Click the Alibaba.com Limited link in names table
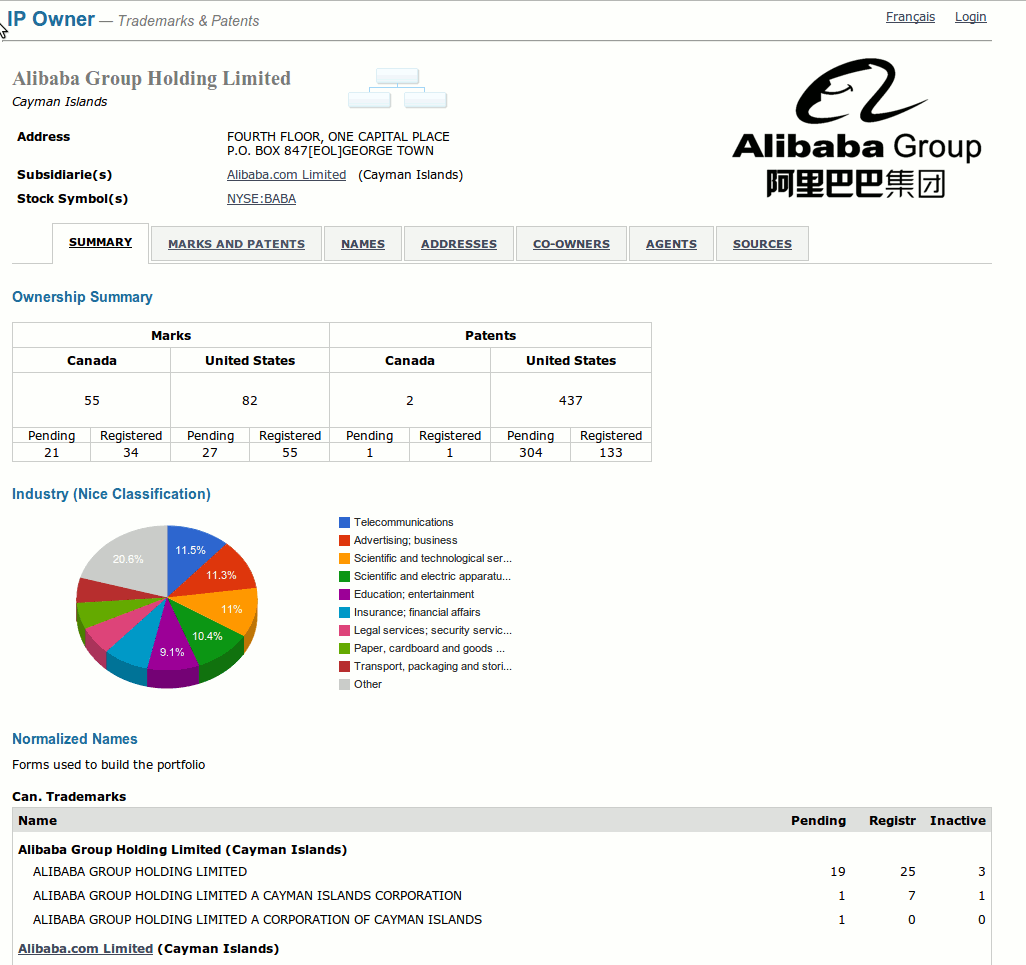 tap(85, 949)
